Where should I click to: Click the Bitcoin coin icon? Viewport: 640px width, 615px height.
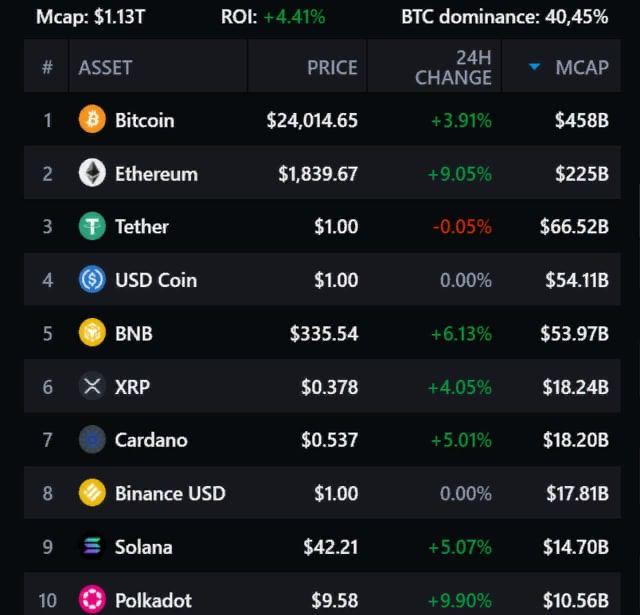[92, 120]
